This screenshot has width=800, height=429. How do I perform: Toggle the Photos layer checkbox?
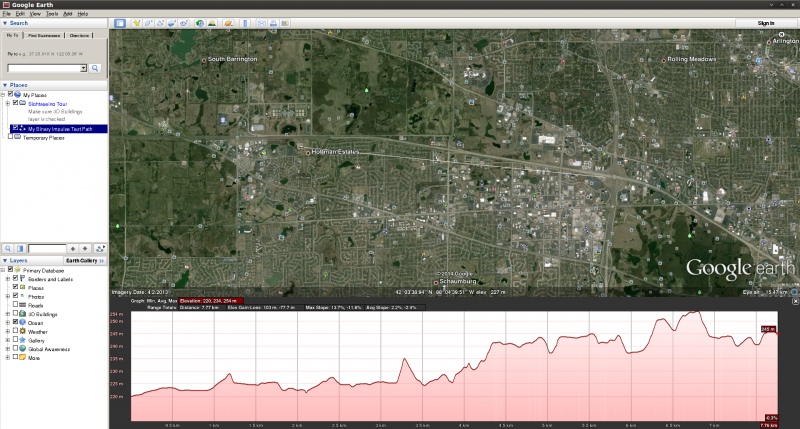click(15, 296)
